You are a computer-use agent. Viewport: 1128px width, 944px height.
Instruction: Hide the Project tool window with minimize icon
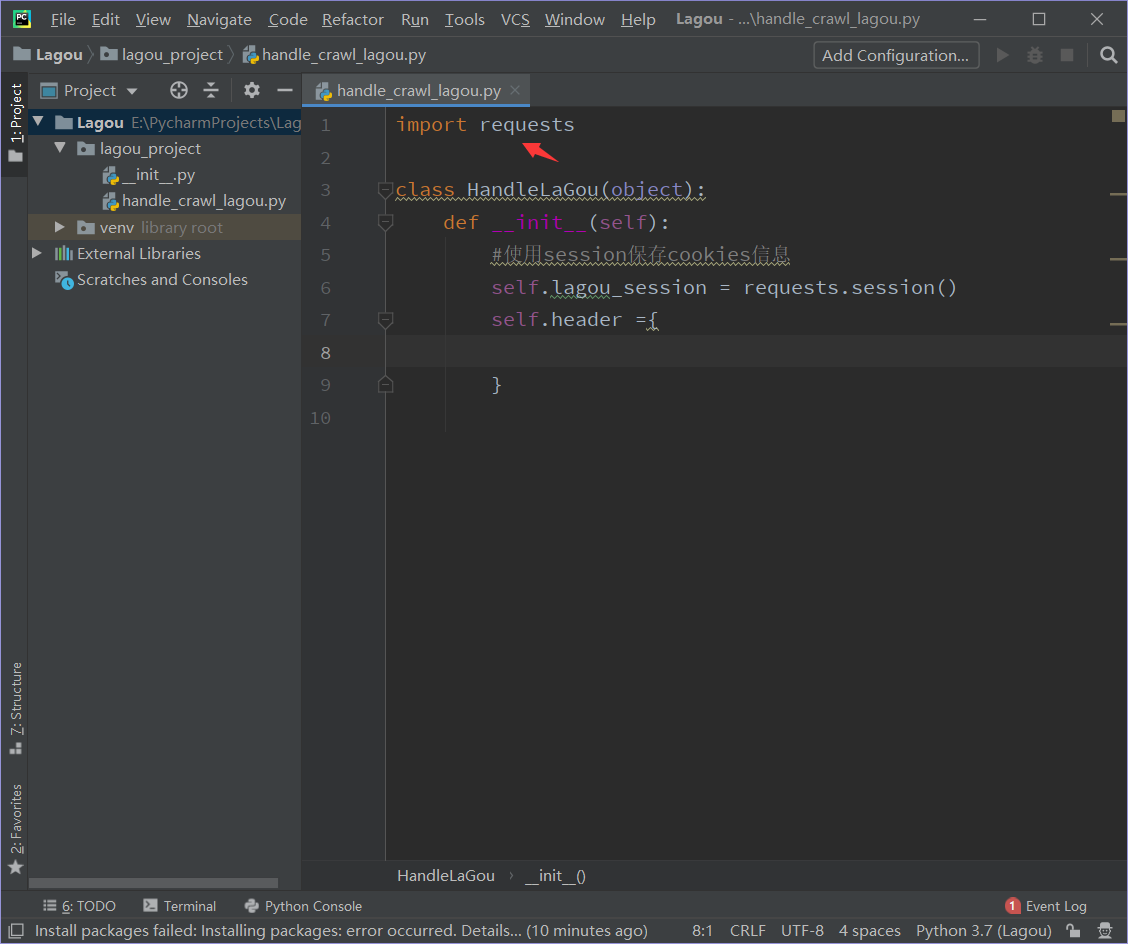click(285, 90)
